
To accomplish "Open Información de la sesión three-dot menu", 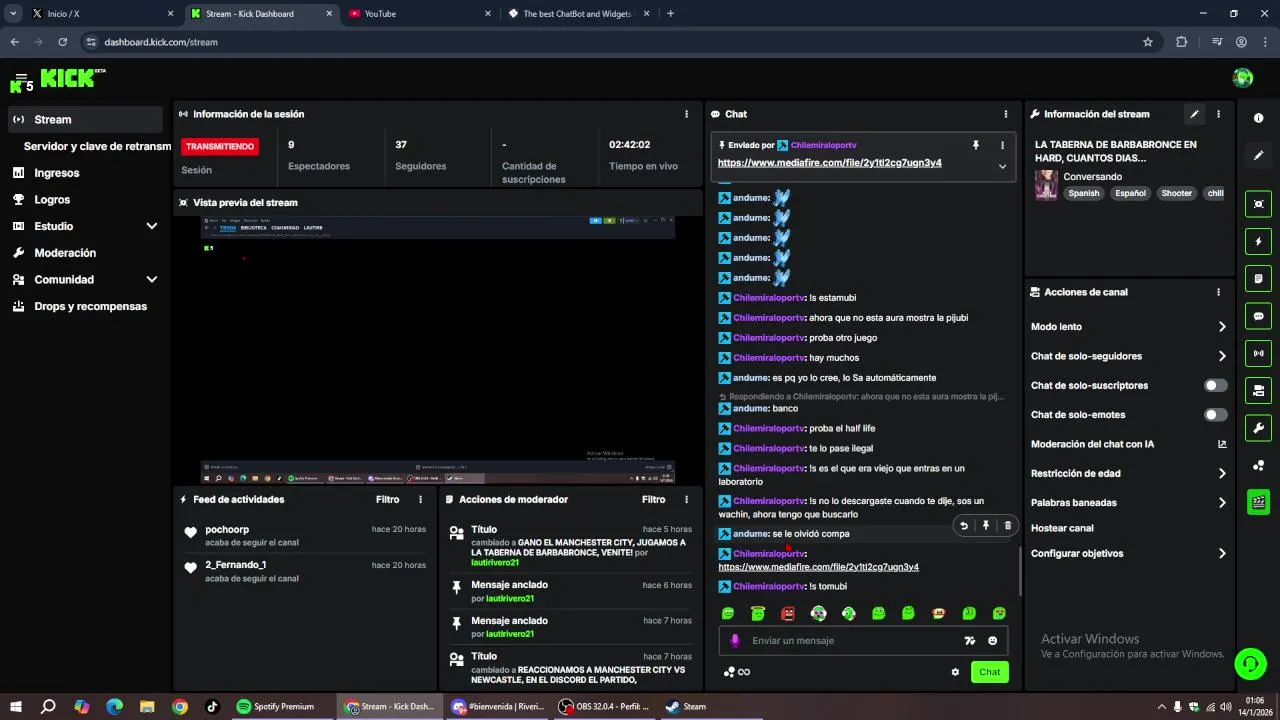I will click(x=686, y=114).
